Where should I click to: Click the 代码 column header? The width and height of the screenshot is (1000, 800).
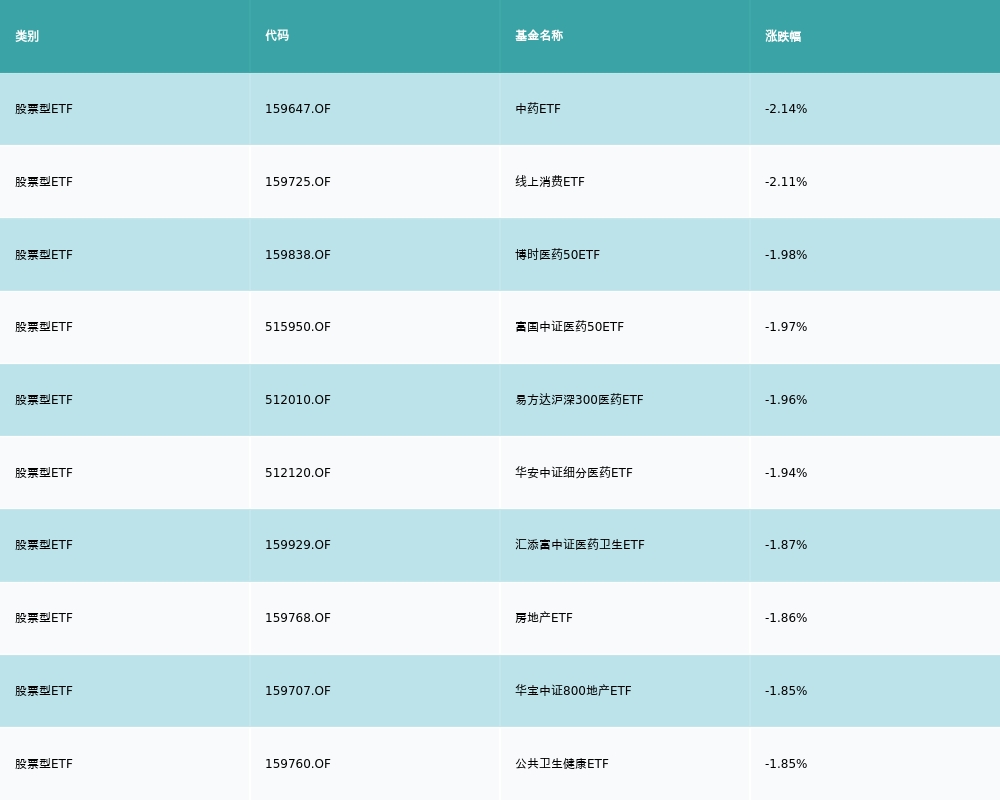point(277,36)
